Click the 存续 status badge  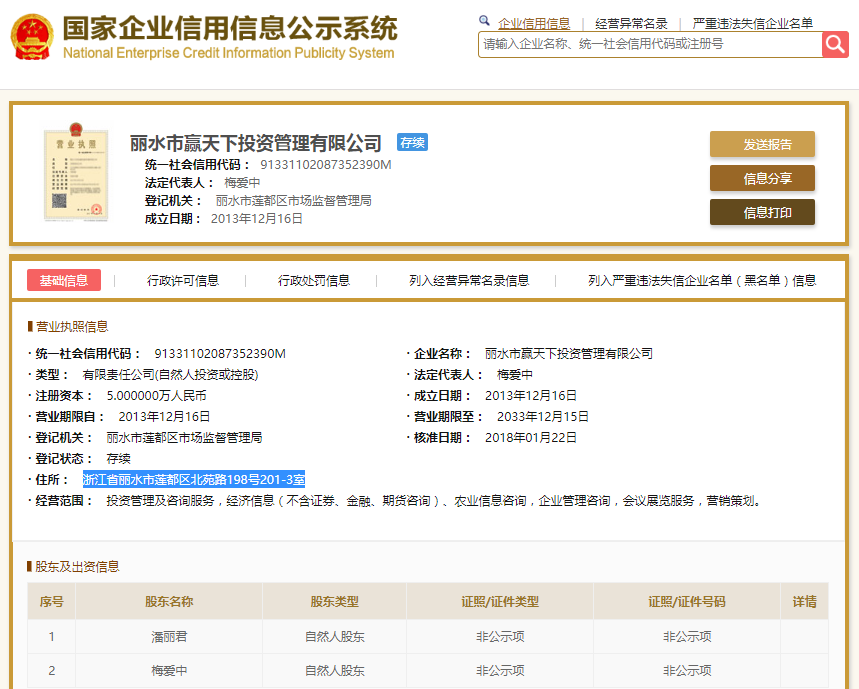[412, 143]
